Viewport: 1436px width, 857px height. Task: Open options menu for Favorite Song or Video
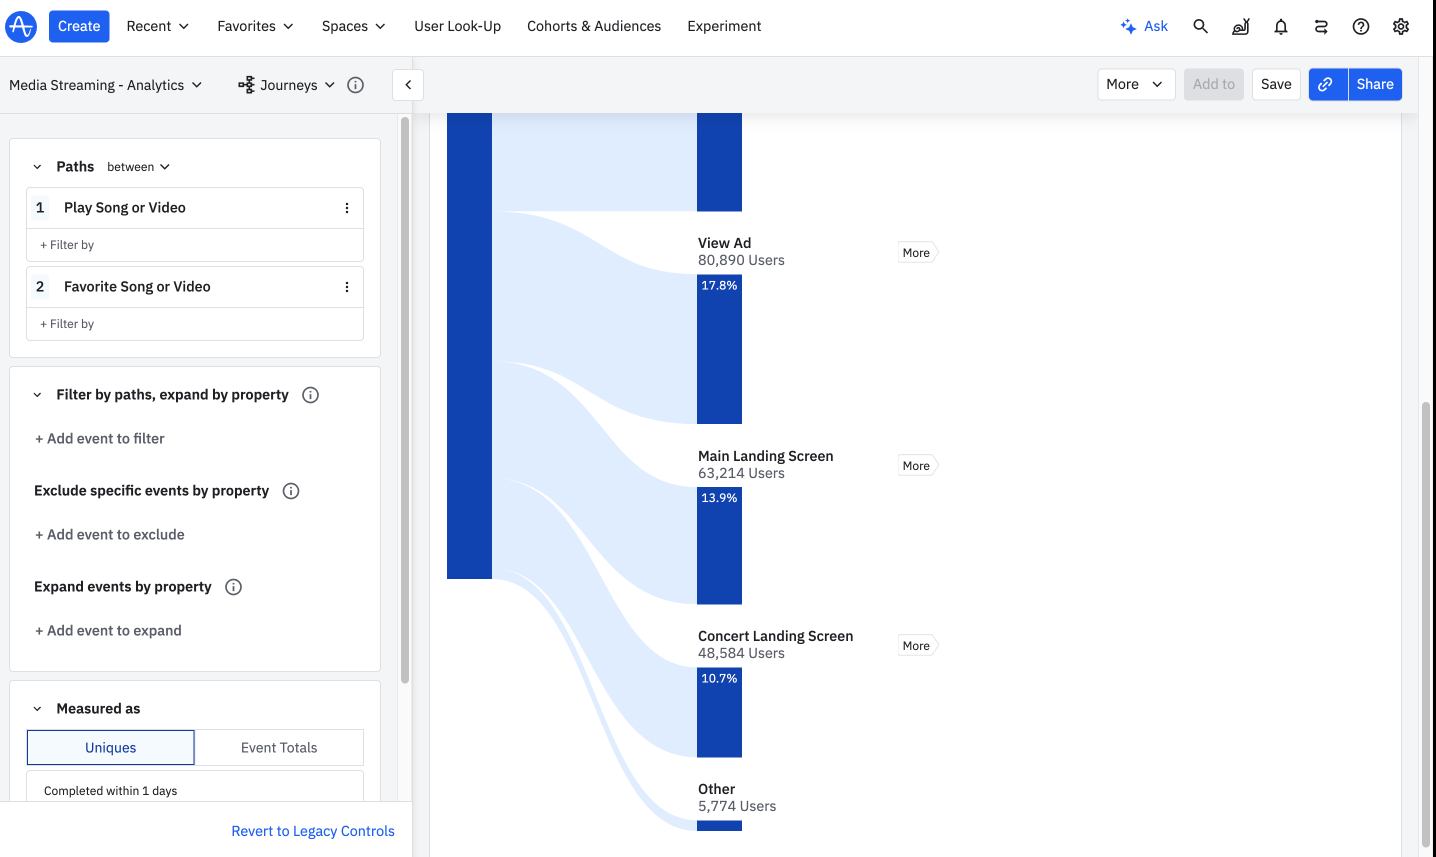click(x=347, y=287)
